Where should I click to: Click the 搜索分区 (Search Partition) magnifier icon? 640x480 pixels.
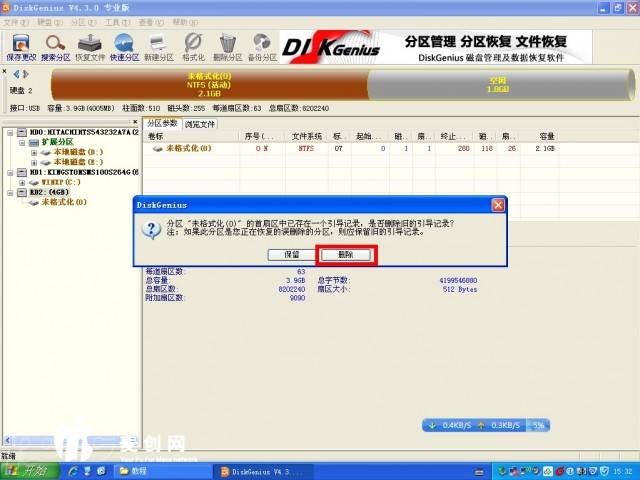point(56,46)
